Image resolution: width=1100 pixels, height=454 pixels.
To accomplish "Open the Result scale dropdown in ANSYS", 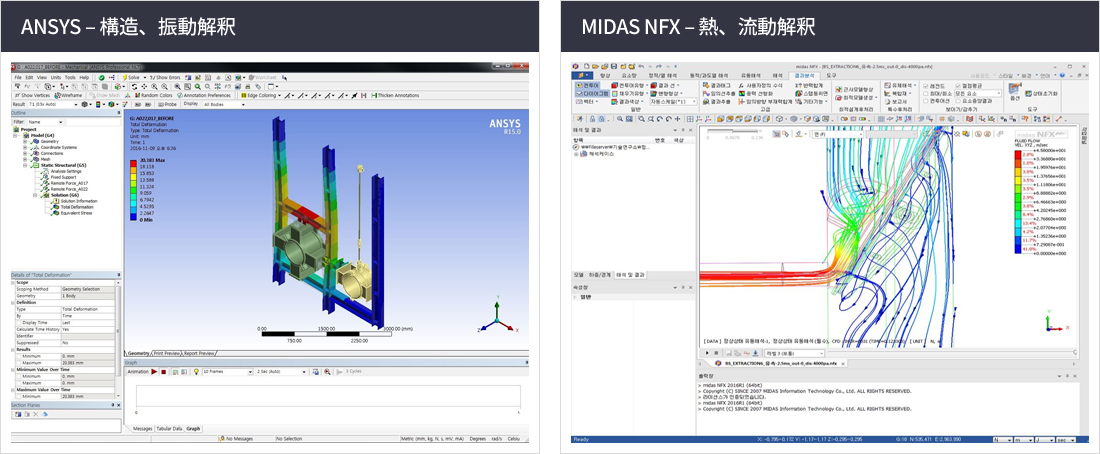I will tap(53, 105).
